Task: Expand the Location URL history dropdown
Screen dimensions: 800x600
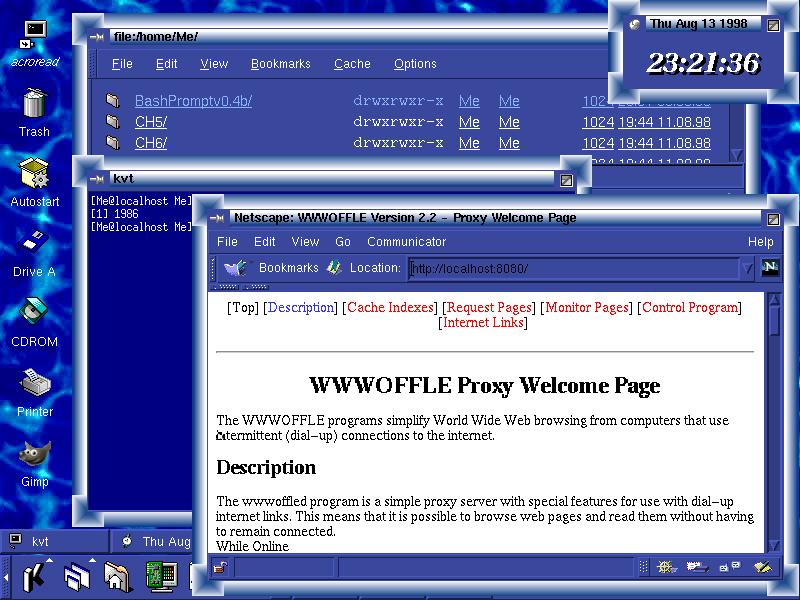Action: coord(746,268)
